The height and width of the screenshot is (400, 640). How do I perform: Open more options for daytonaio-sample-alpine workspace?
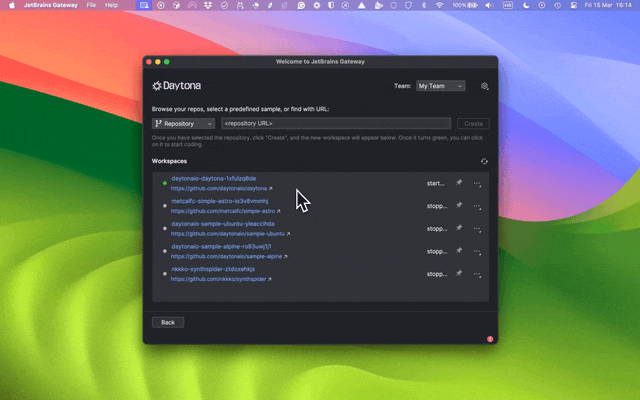[477, 252]
